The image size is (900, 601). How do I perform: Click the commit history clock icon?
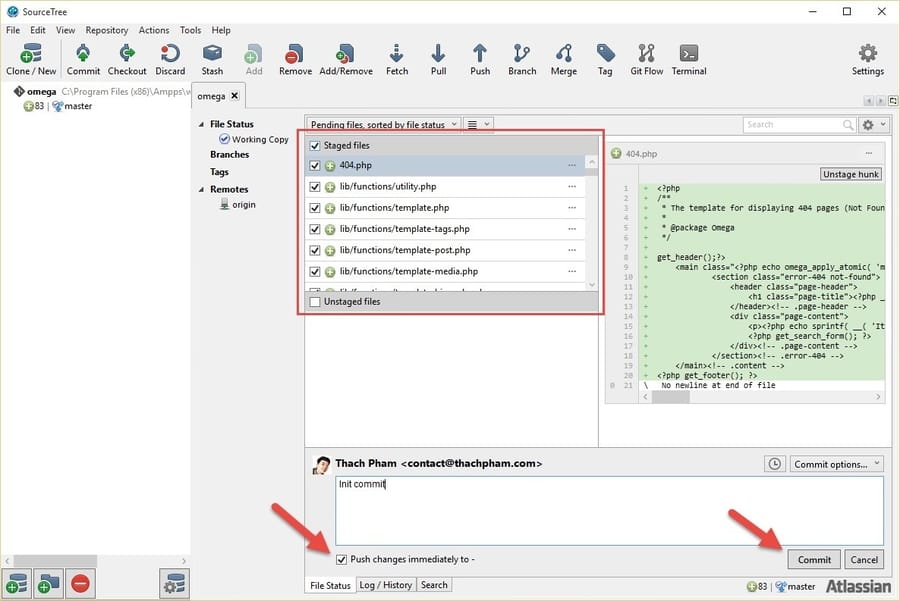(774, 464)
